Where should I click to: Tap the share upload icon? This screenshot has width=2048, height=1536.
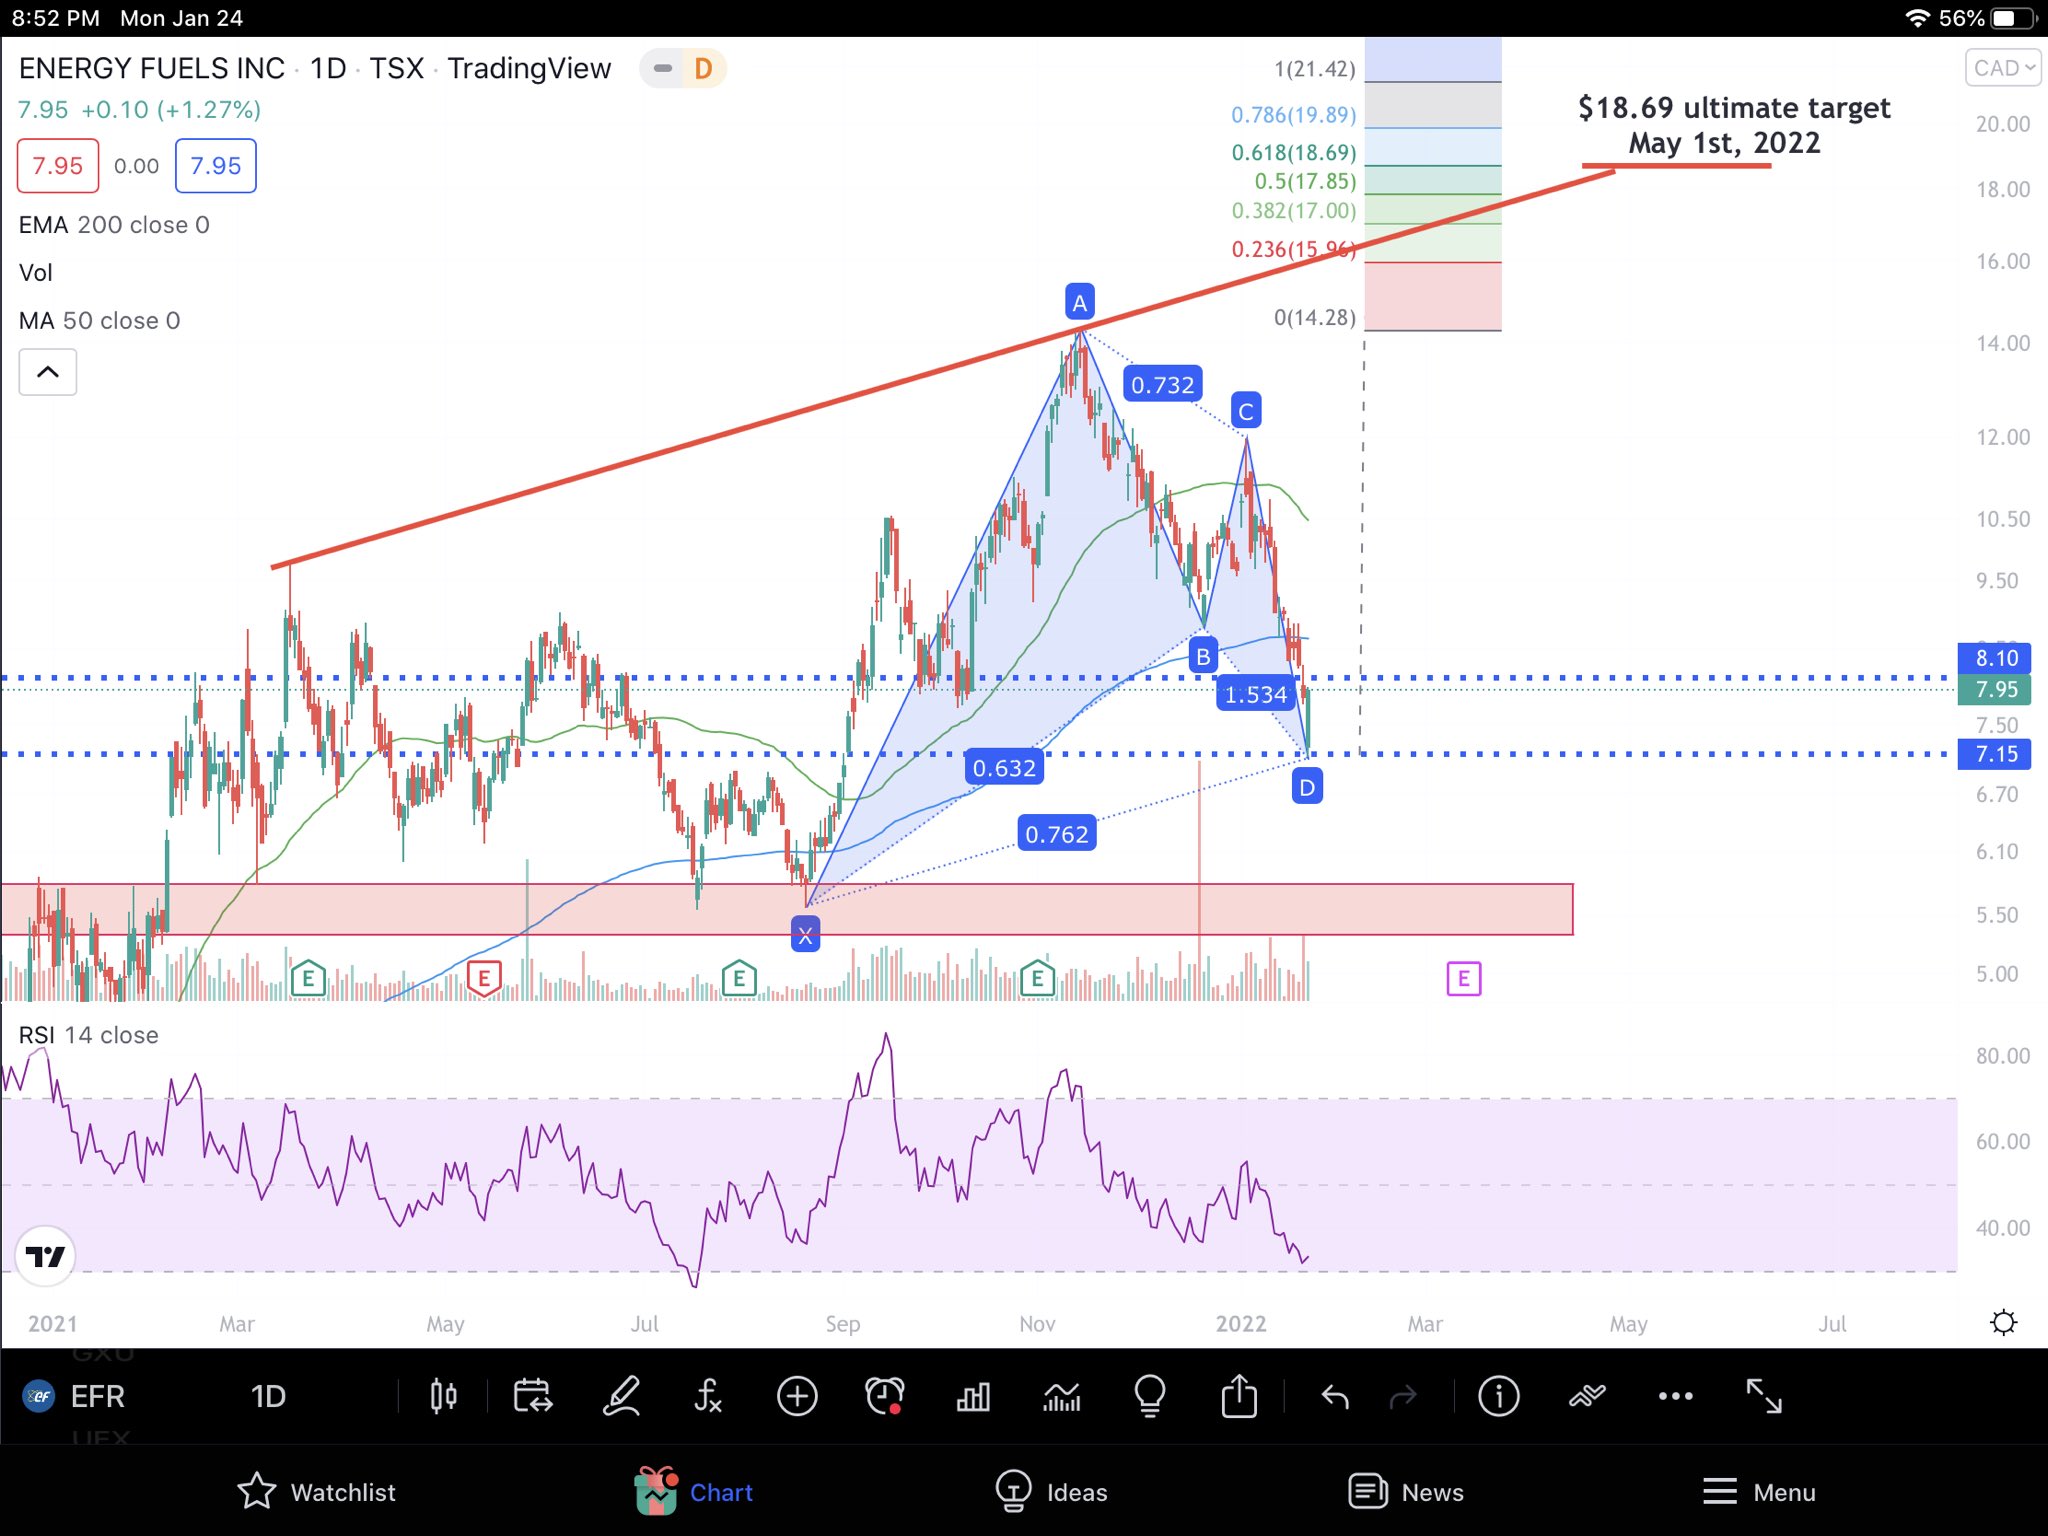1239,1396
